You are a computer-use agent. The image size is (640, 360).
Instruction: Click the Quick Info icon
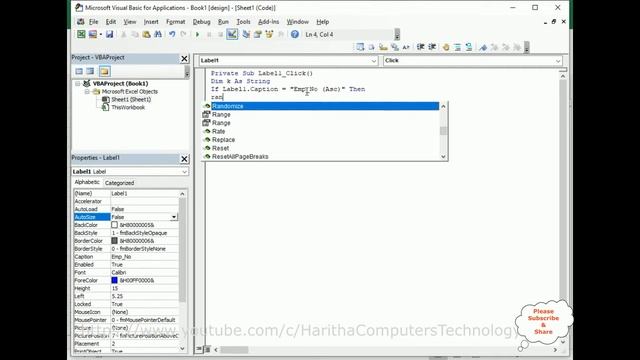pyautogui.click(x=383, y=47)
